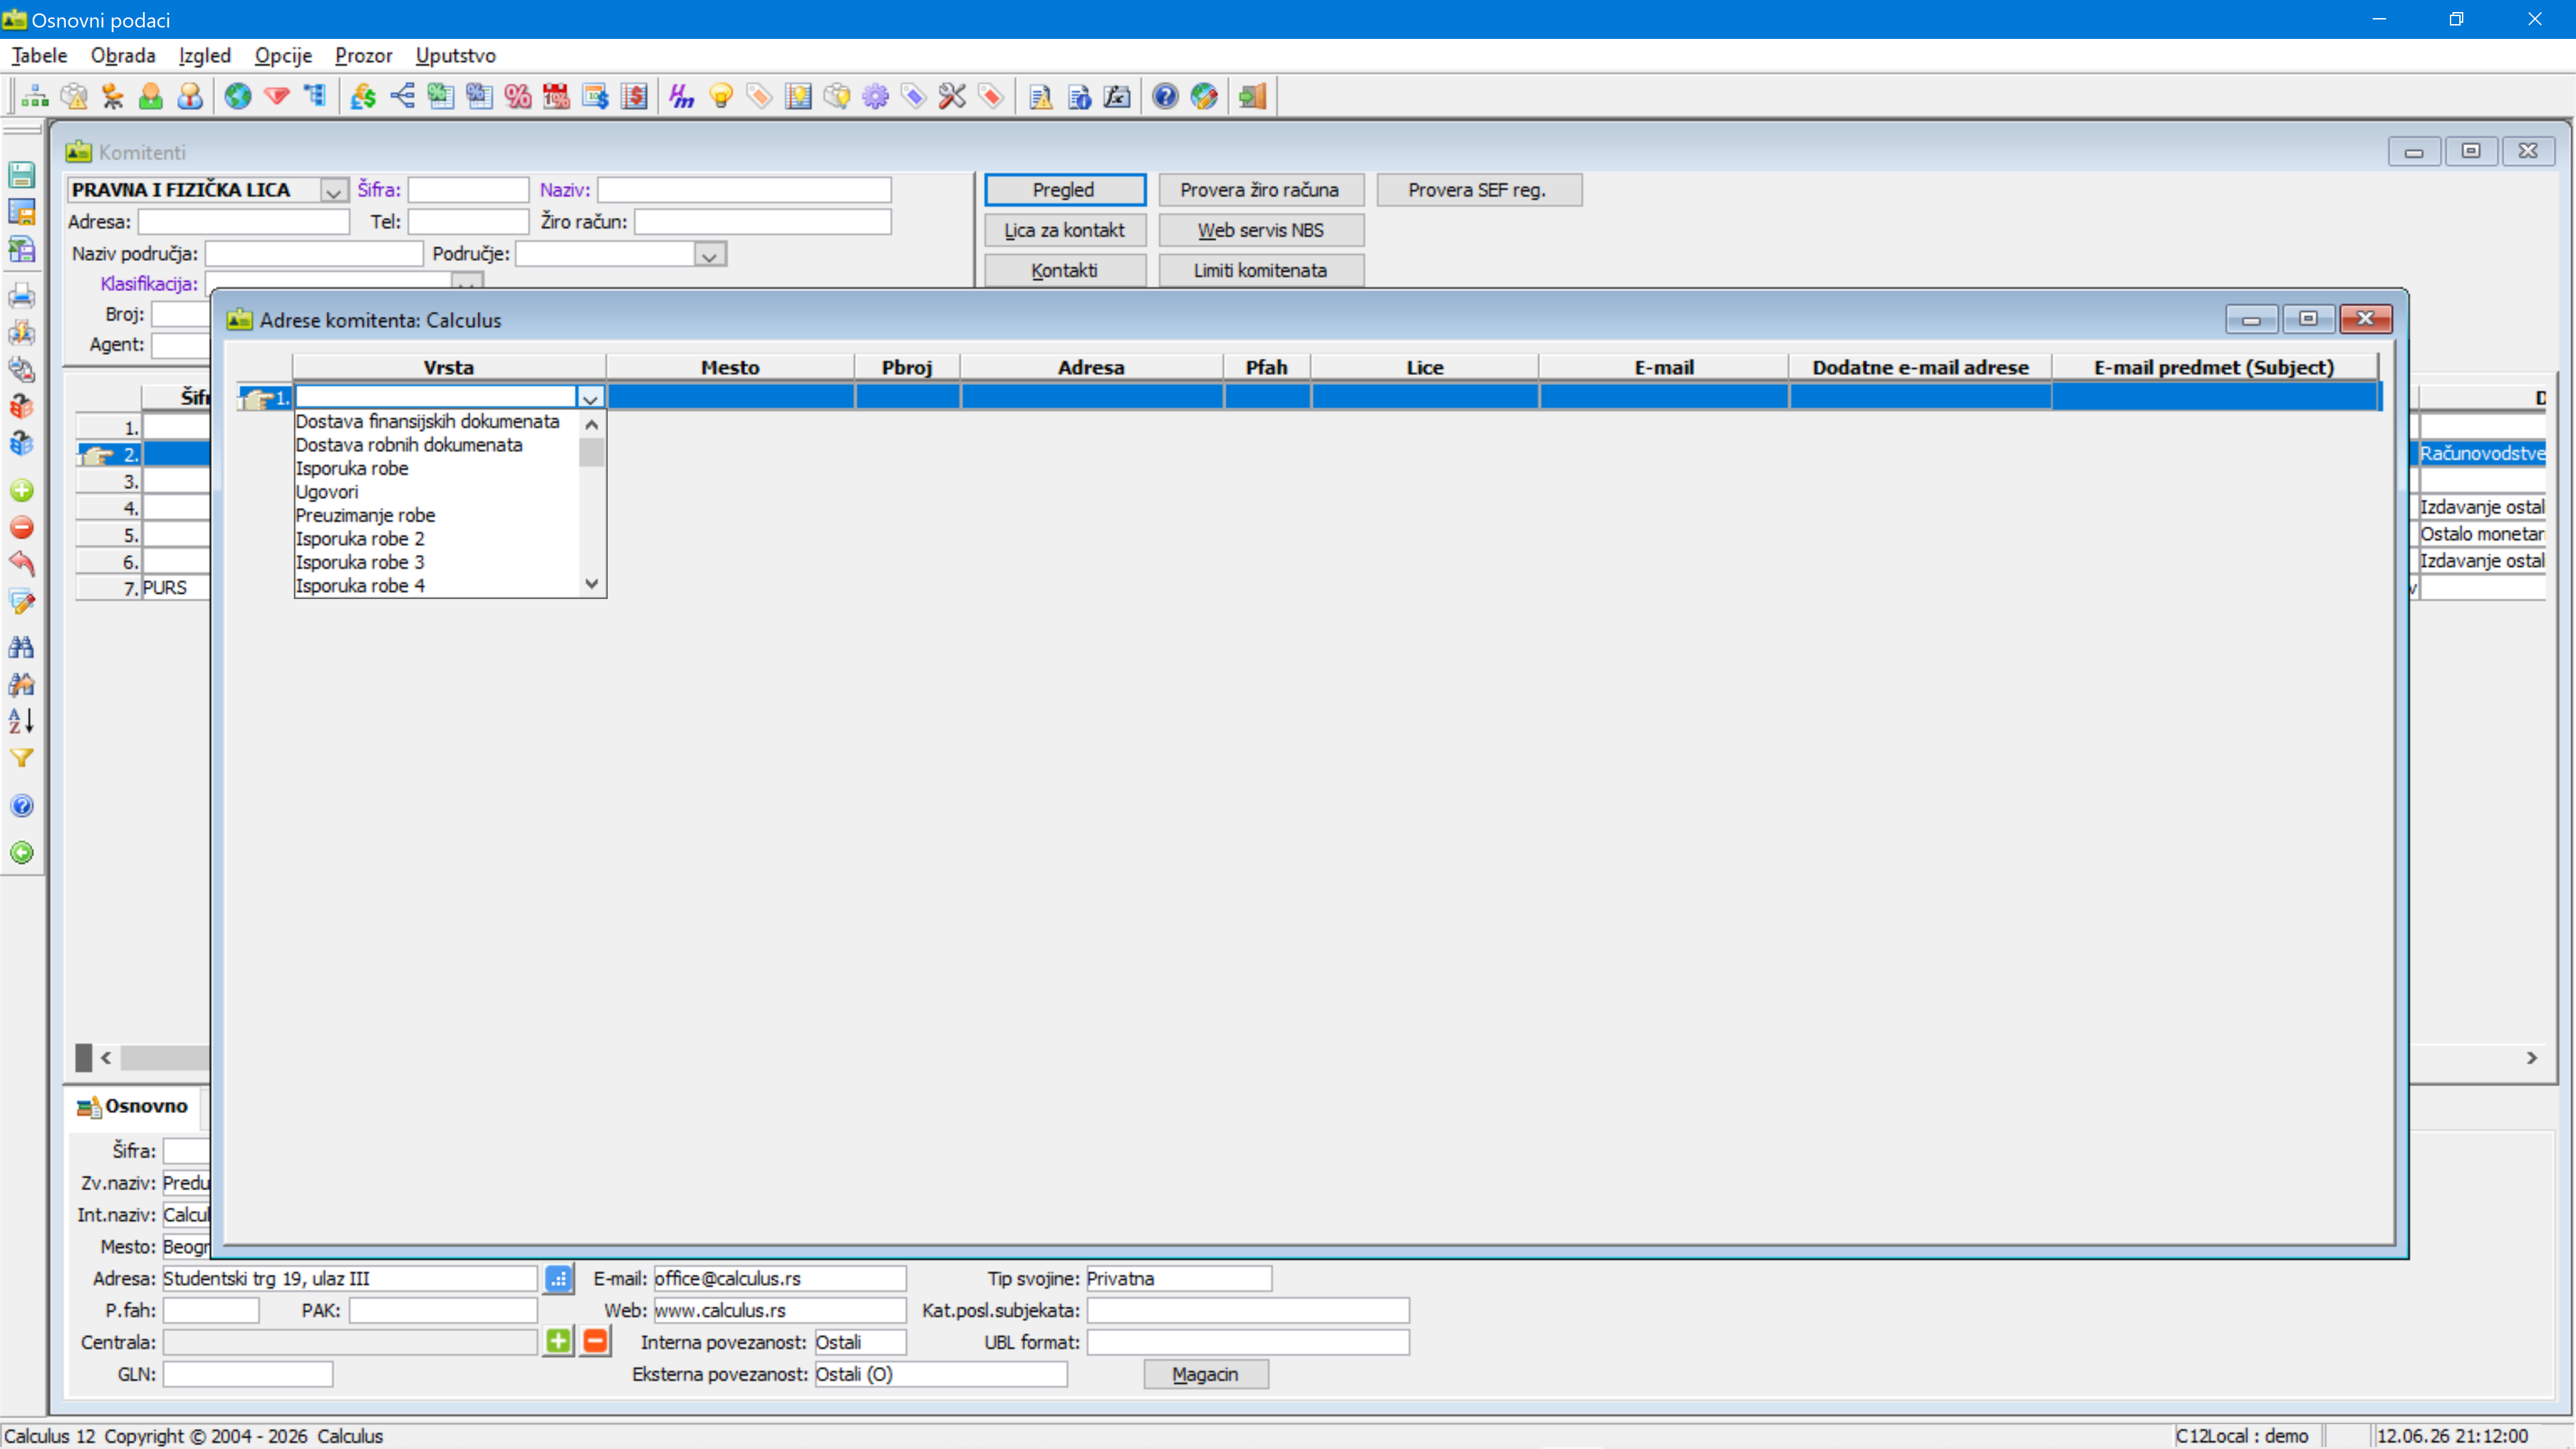Click the red diamond toolbar icon
Viewport: 2576px width, 1449px height.
tap(277, 97)
